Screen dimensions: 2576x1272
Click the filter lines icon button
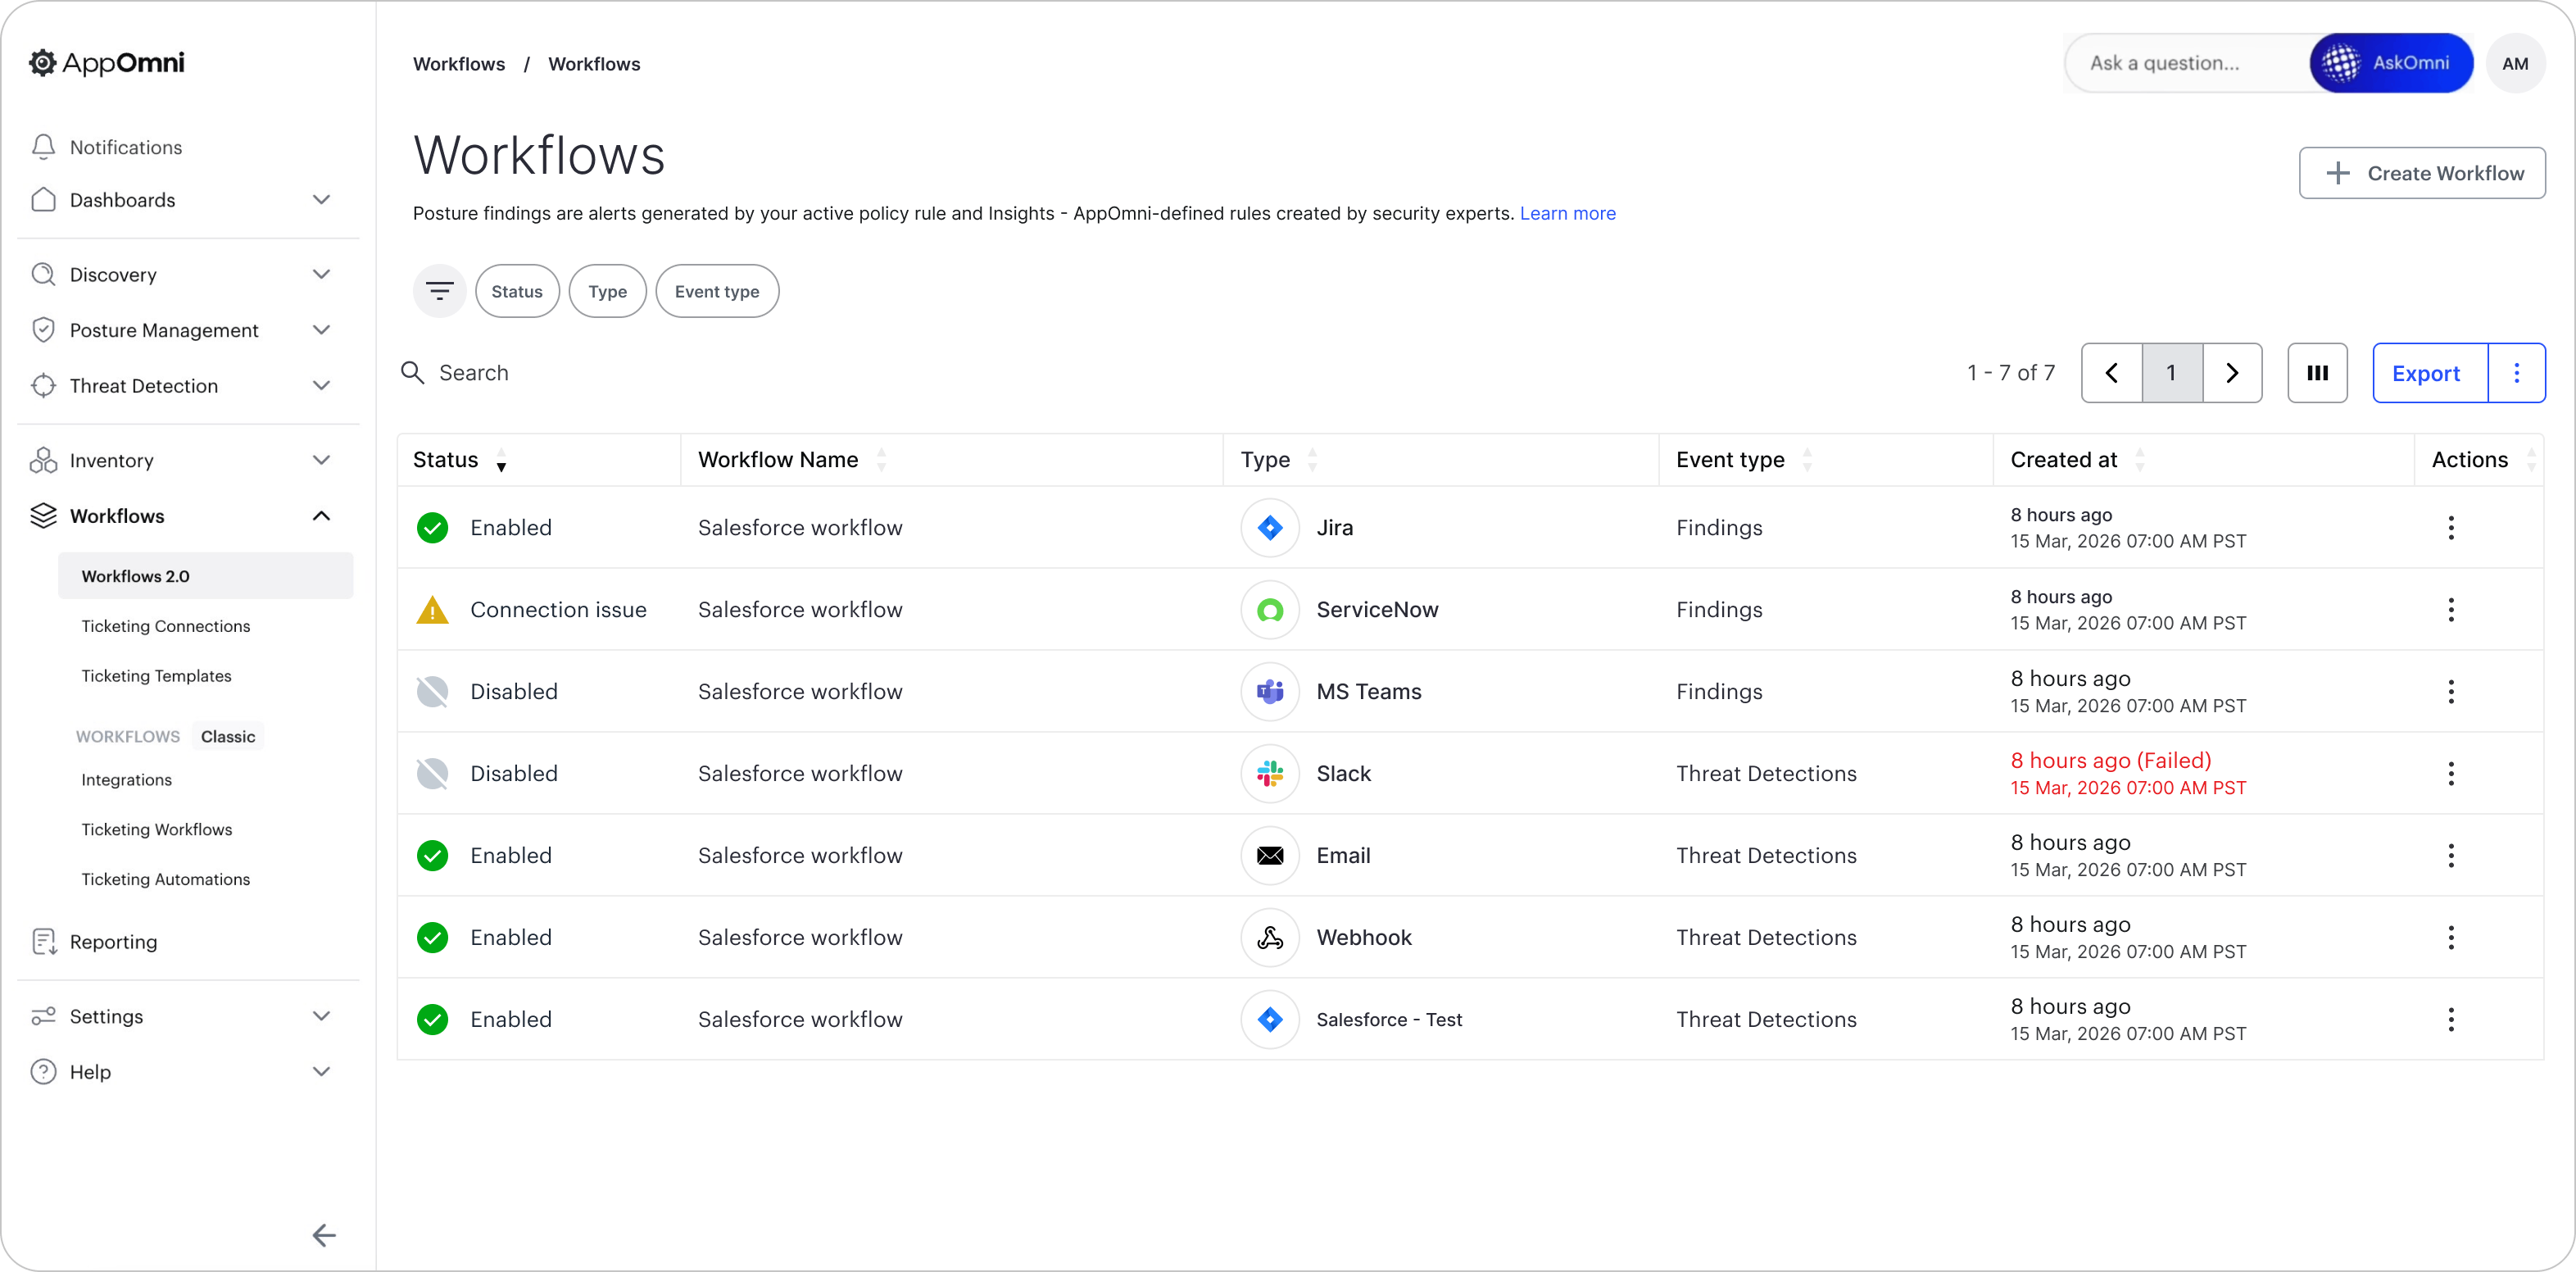tap(439, 291)
